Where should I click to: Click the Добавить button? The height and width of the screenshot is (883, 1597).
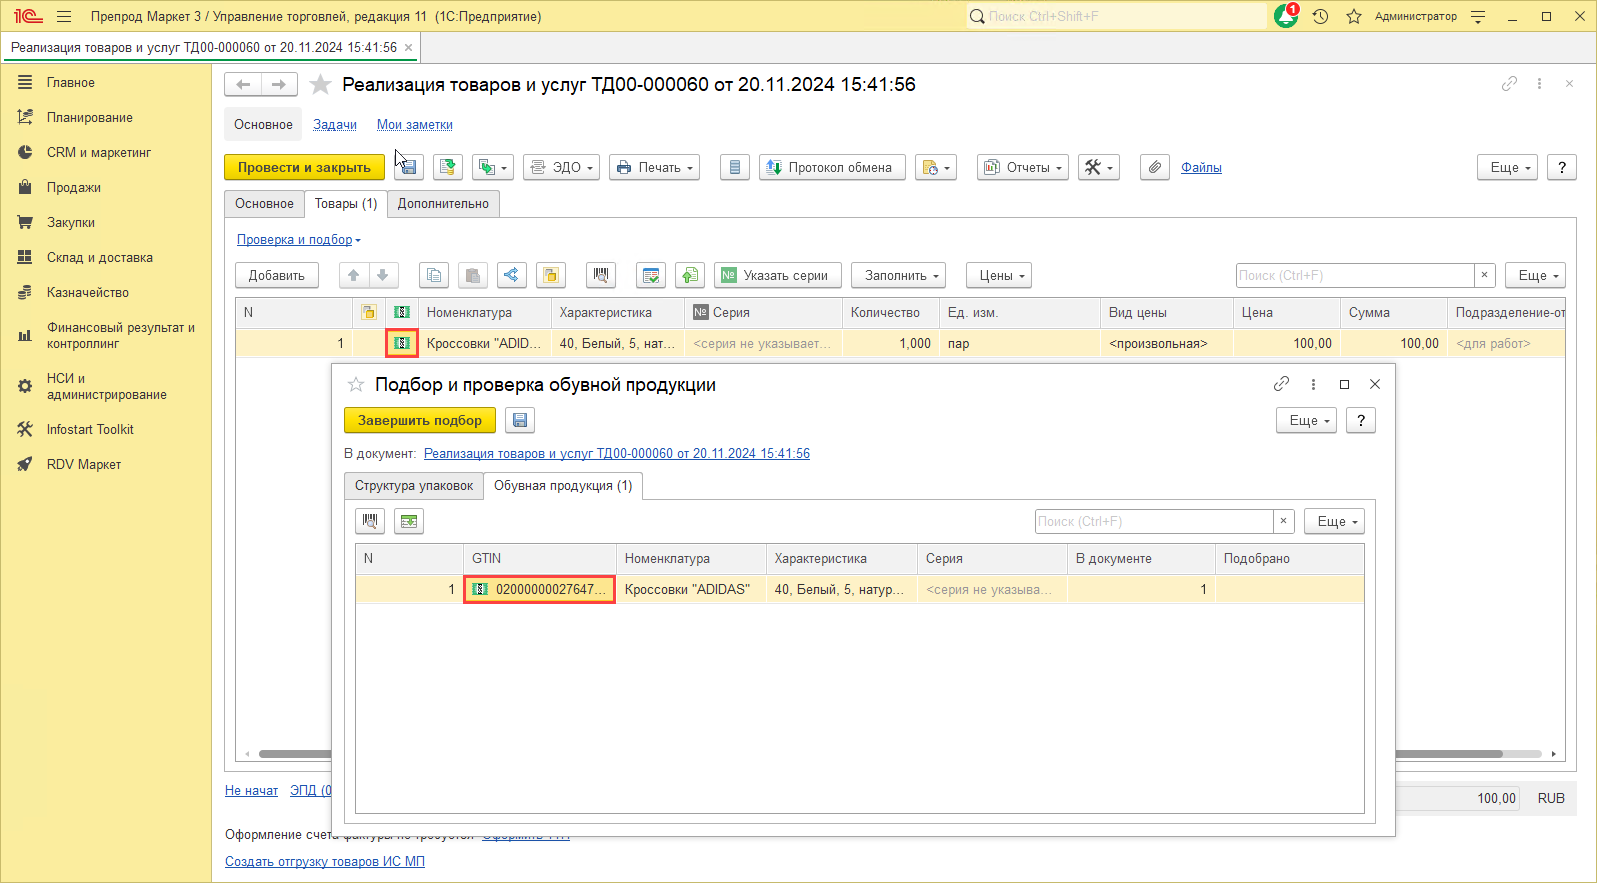tap(277, 276)
